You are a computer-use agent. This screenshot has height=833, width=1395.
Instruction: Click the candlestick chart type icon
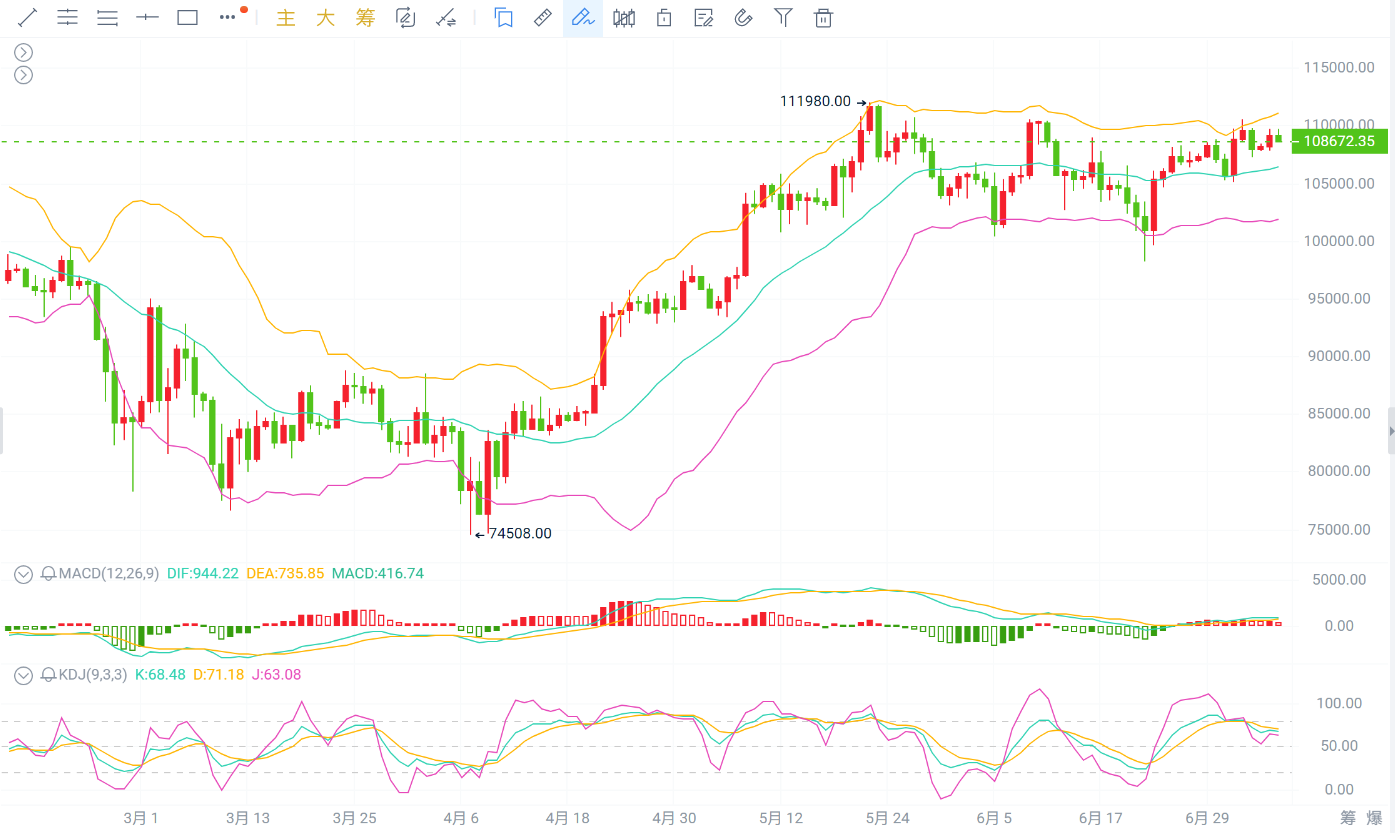click(624, 17)
